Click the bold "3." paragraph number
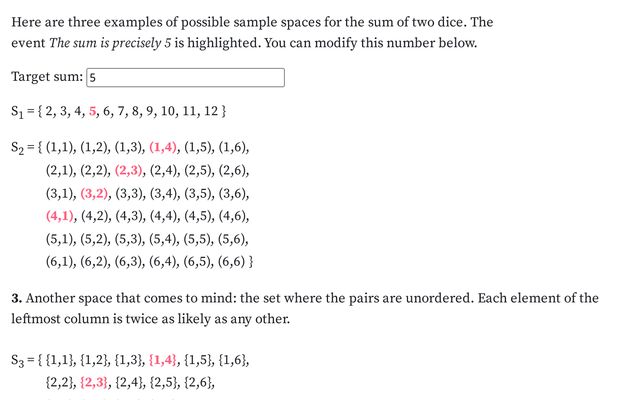Image resolution: width=640 pixels, height=400 pixels. (17, 299)
